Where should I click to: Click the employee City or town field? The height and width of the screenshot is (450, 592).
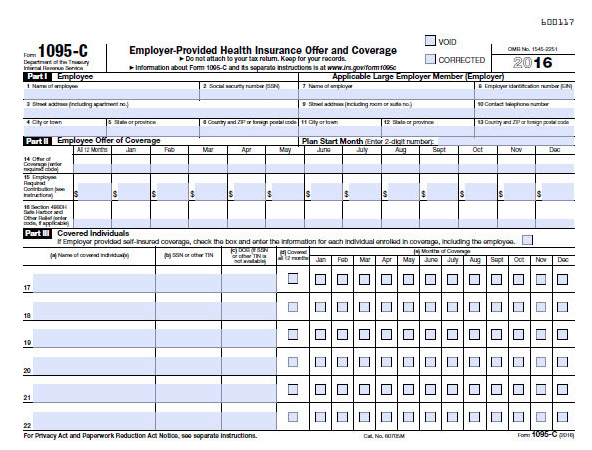65,131
